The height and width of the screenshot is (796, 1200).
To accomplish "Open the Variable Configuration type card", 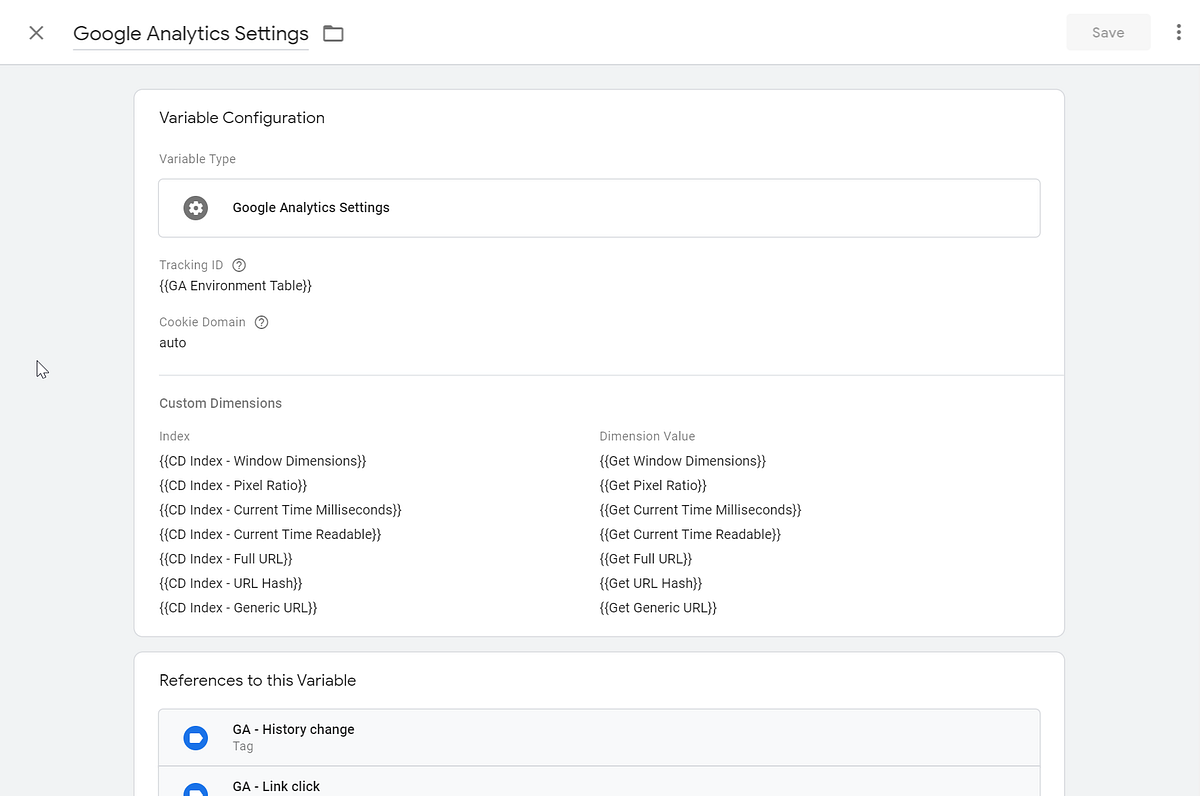I will 600,207.
